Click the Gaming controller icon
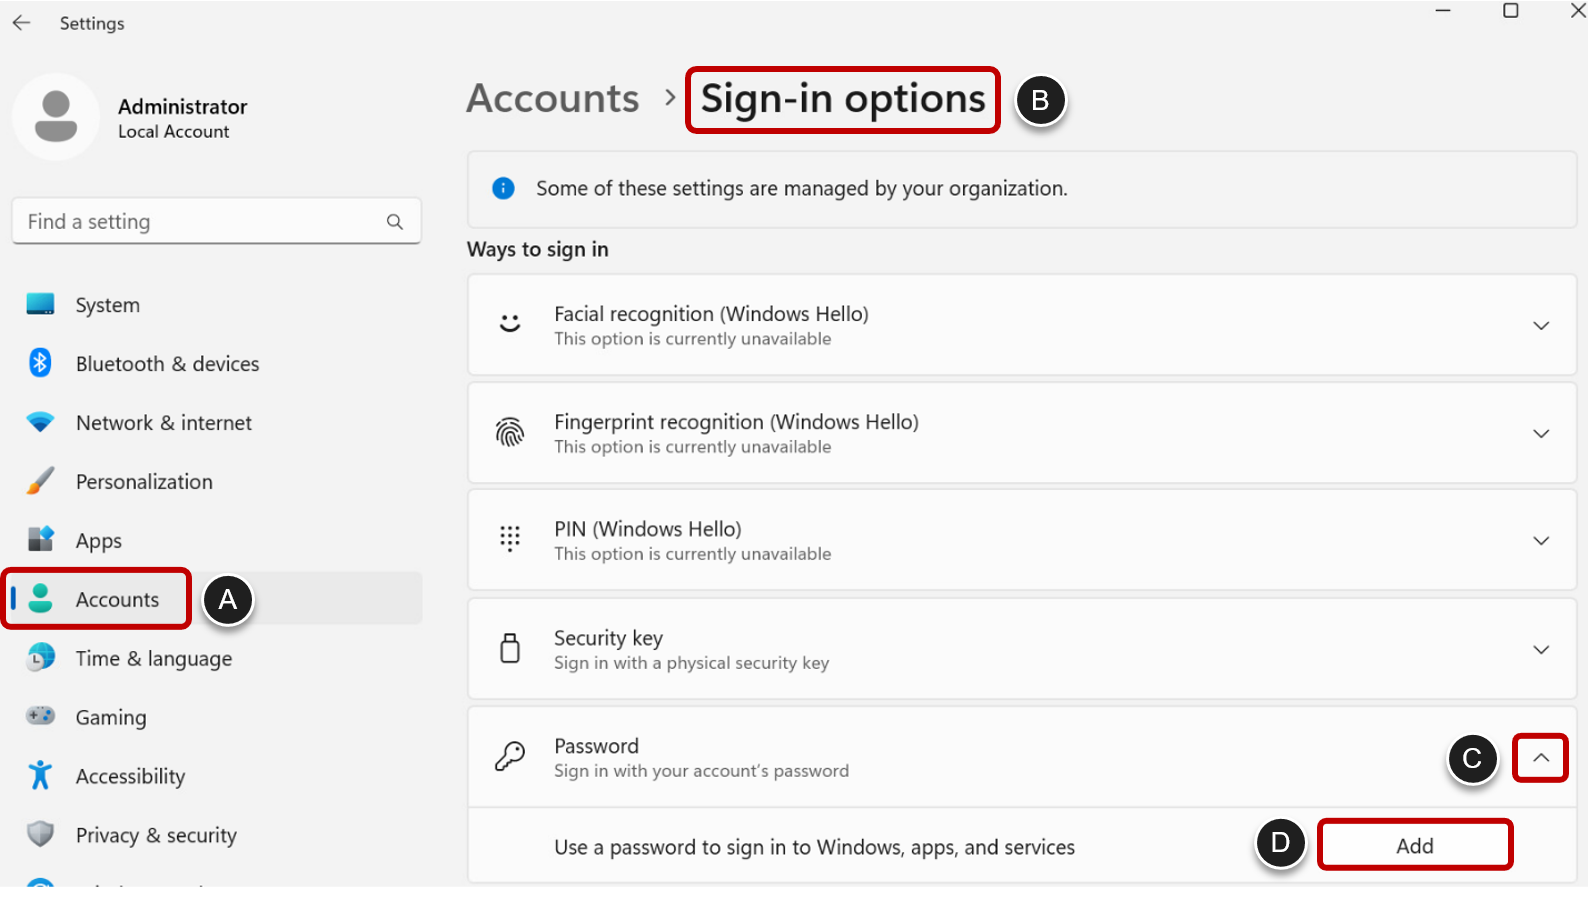Screen dimensions: 1588x908 click(x=41, y=716)
